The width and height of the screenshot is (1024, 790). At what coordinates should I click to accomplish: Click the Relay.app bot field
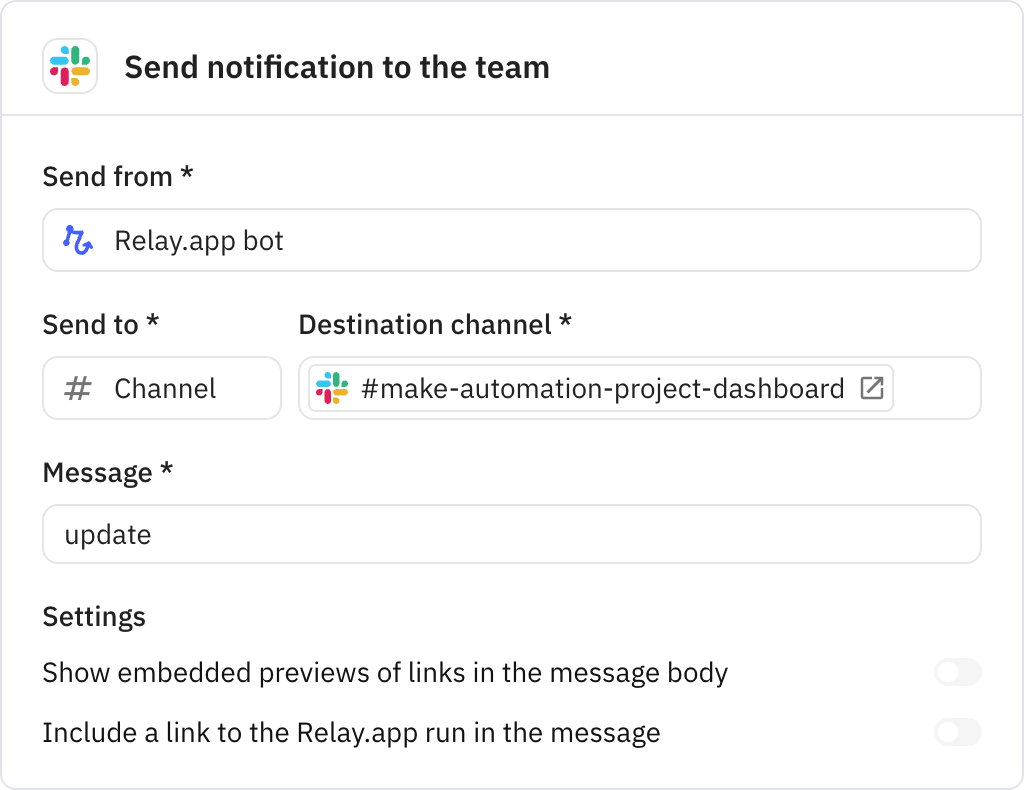pyautogui.click(x=512, y=240)
